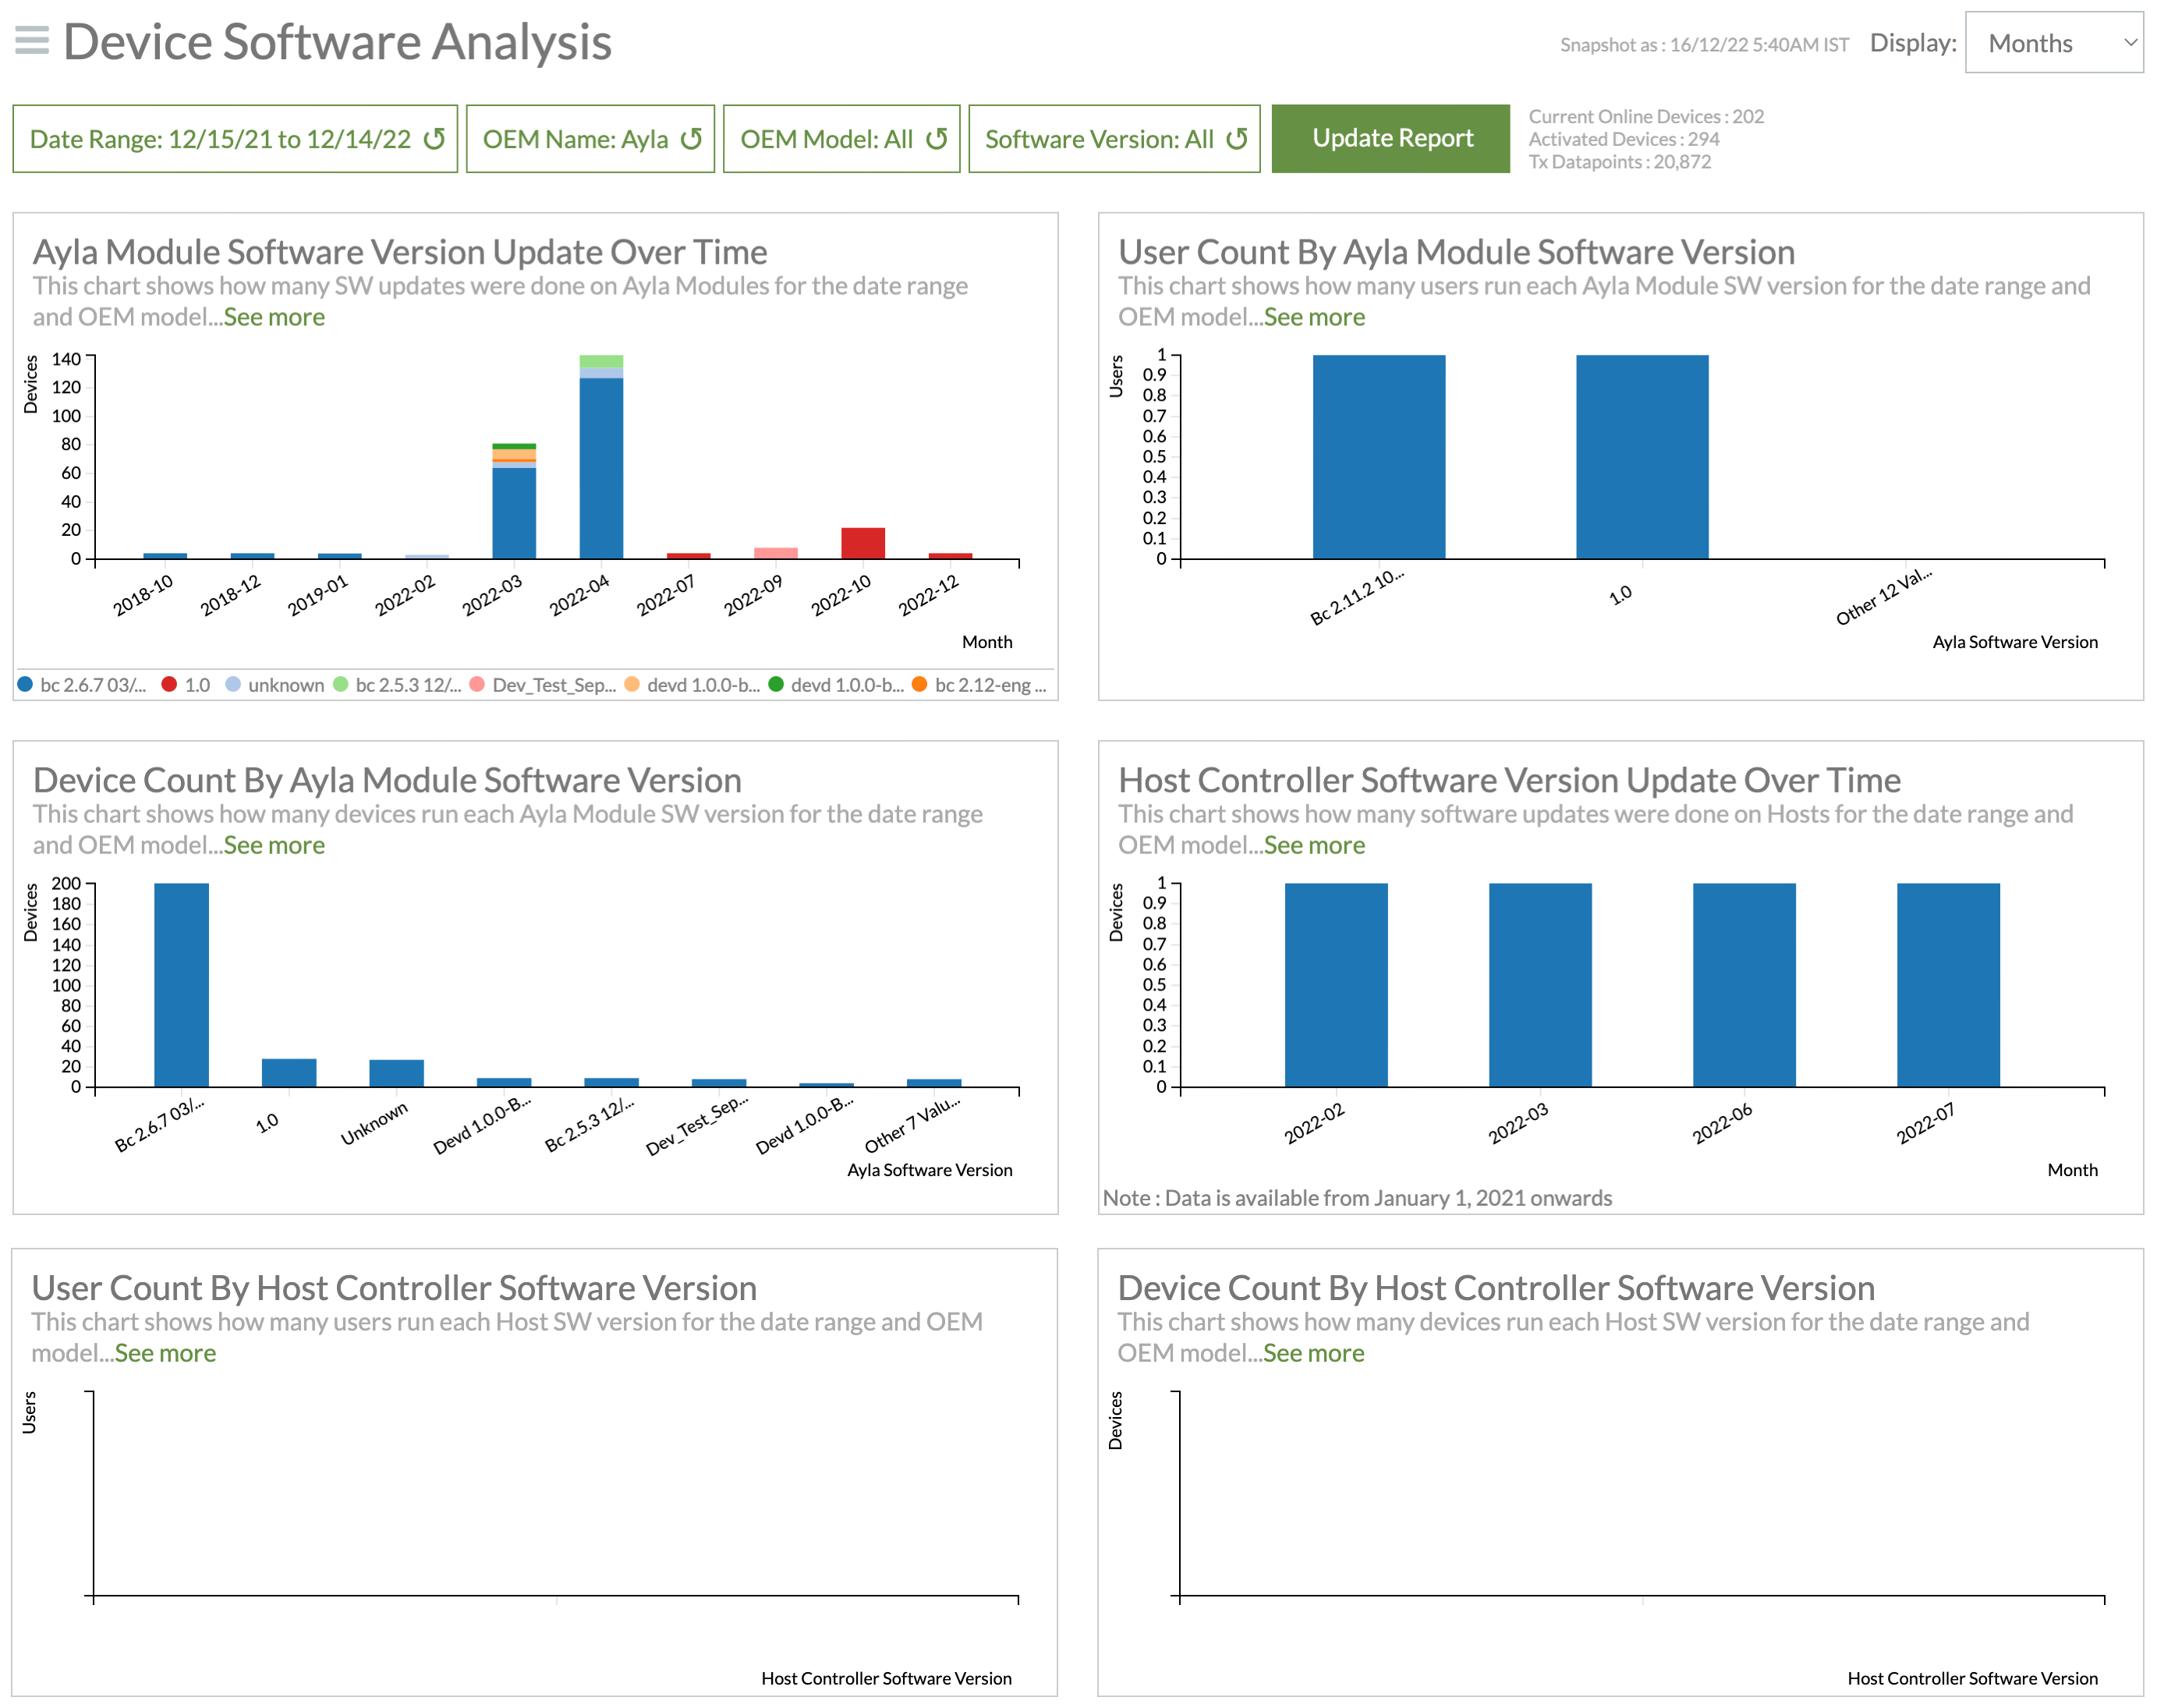Open the Date Range filter

click(220, 139)
